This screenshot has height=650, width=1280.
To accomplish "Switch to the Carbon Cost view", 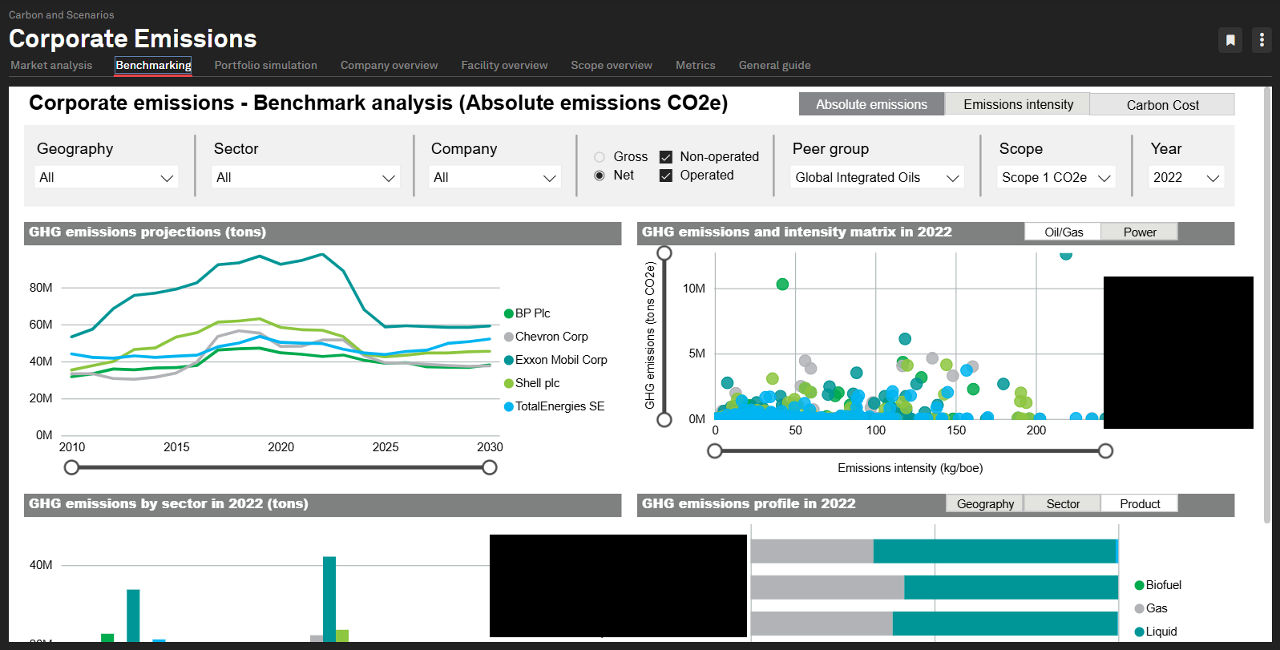I will point(1162,104).
